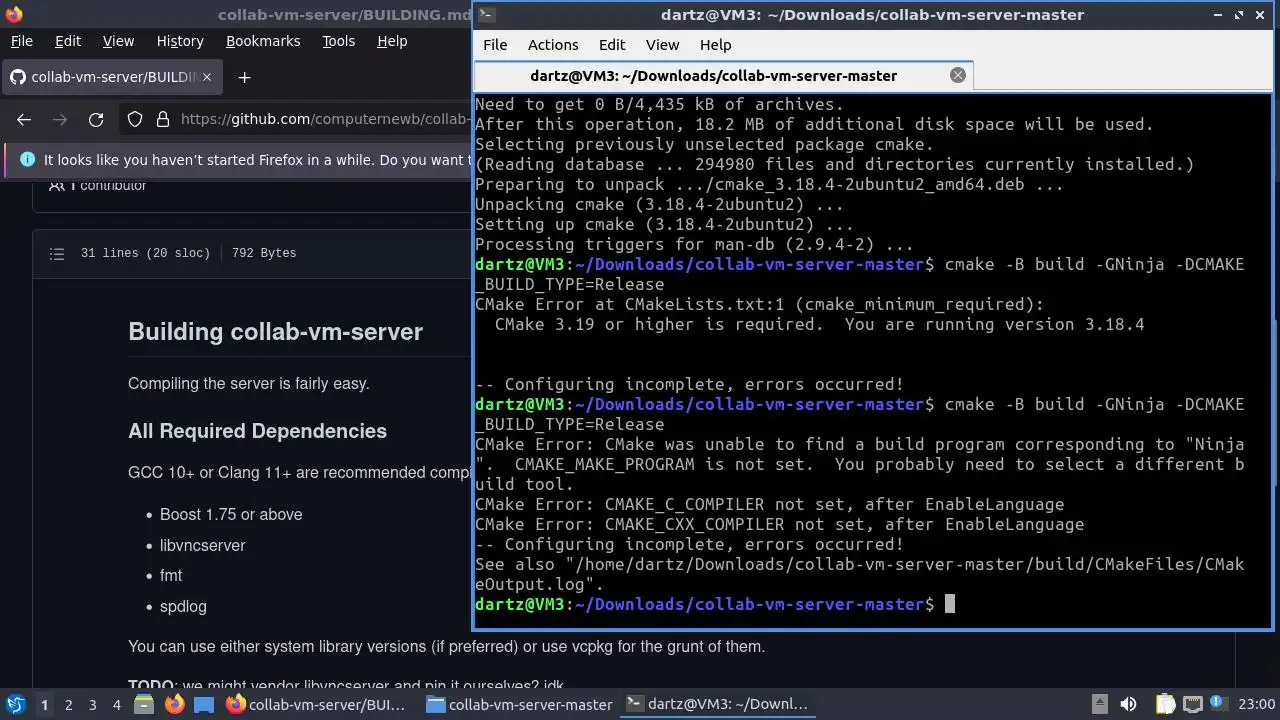Switch to workspace 3

click(x=92, y=705)
